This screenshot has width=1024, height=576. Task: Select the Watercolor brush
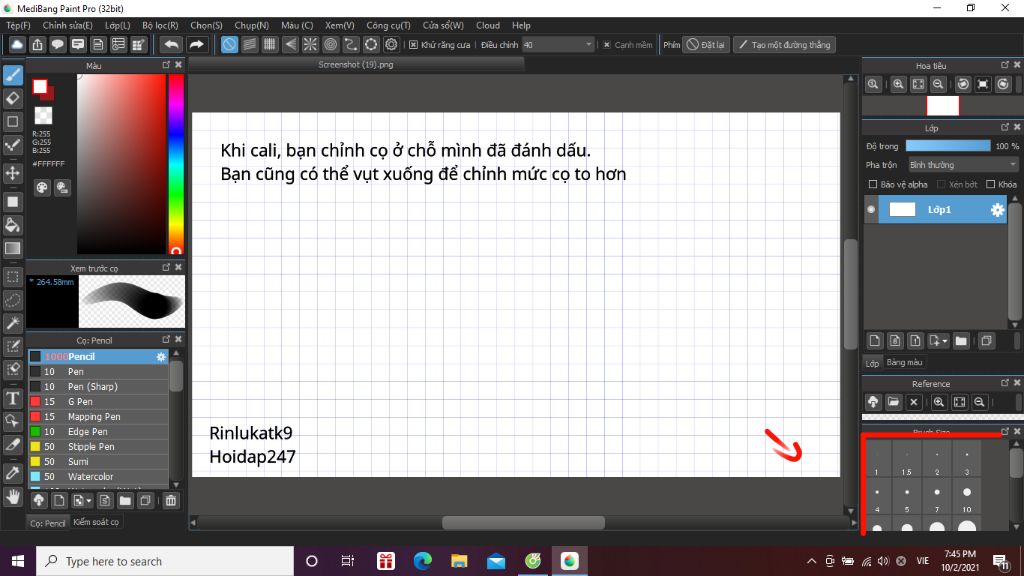[x=98, y=477]
